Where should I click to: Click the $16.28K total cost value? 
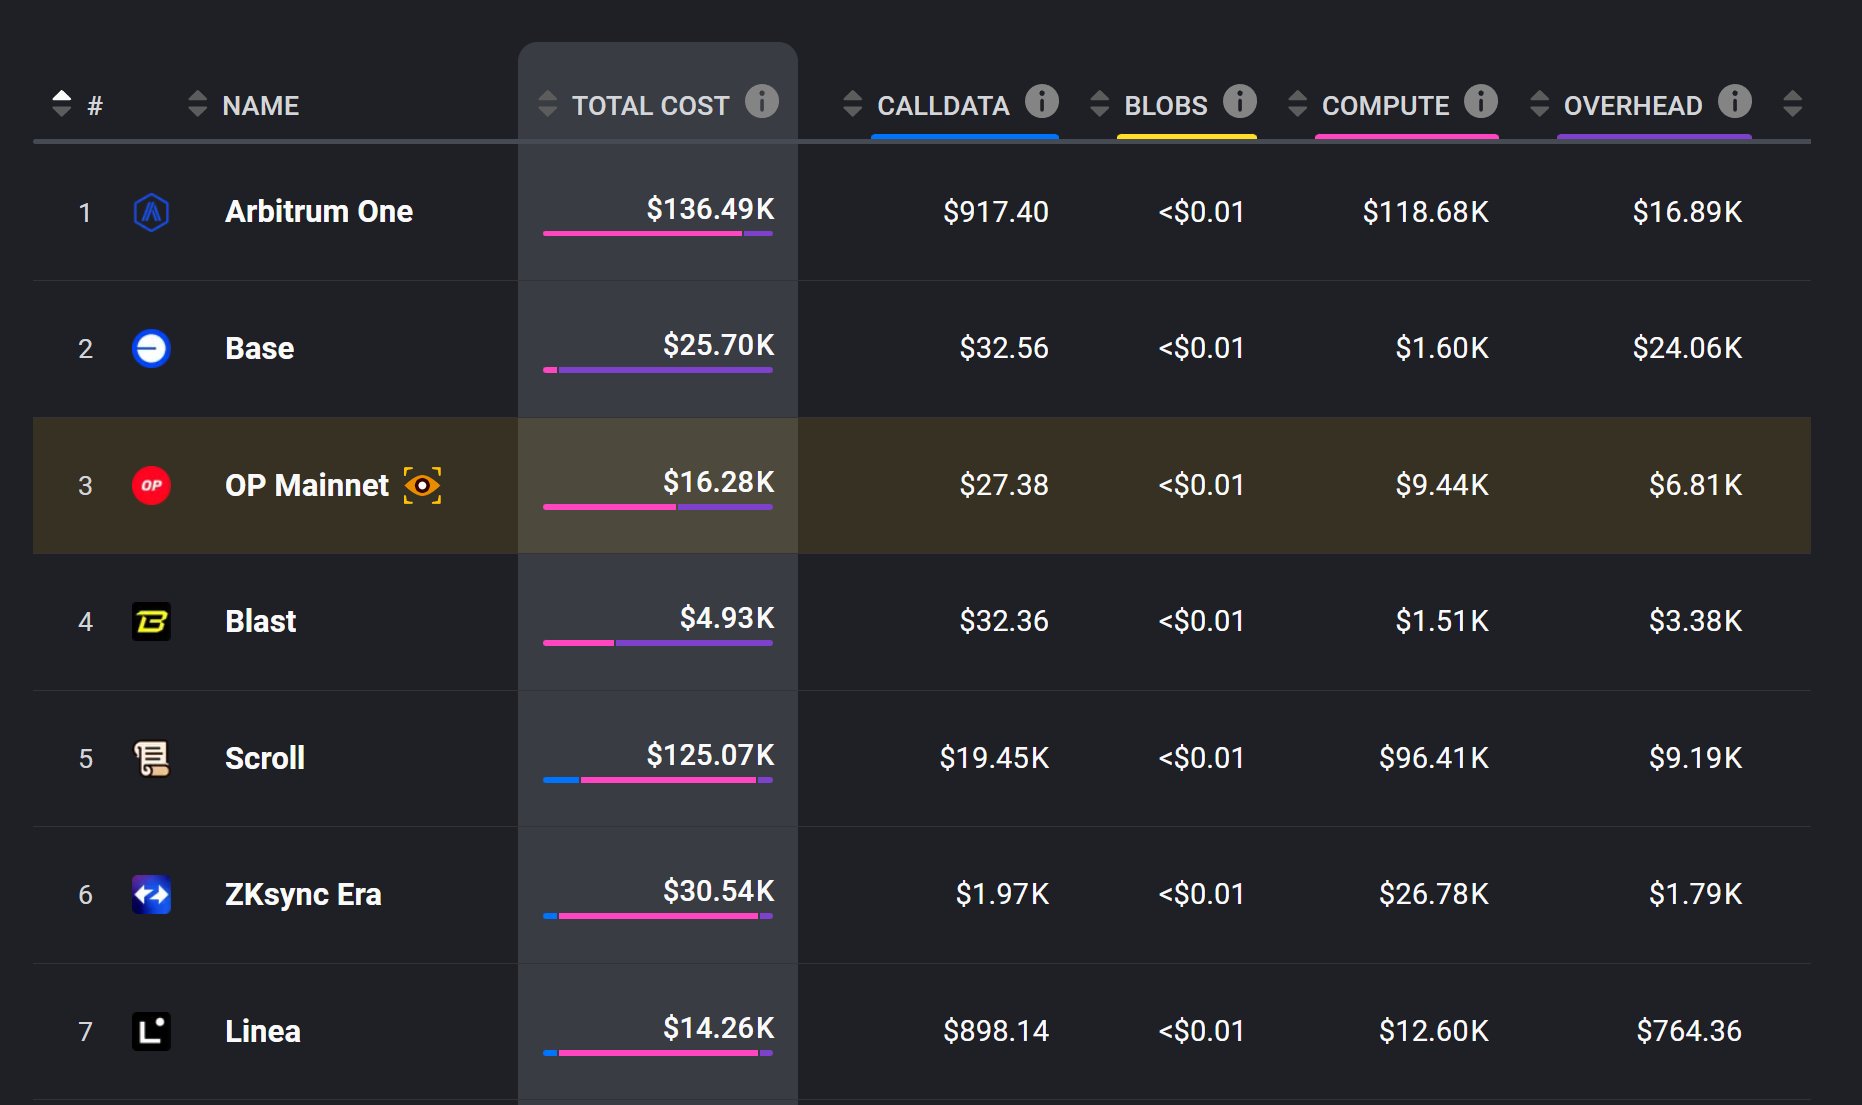coord(718,482)
